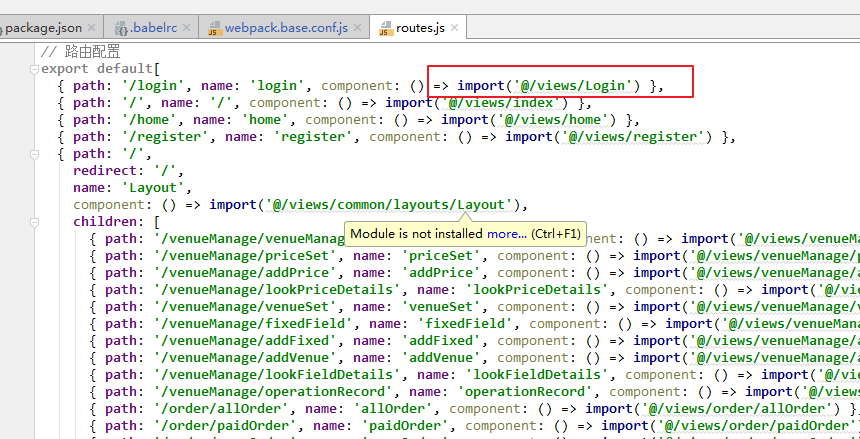This screenshot has width=860, height=439.
Task: Click '@/views/common/layouts/Layout' import path
Action: tap(389, 205)
